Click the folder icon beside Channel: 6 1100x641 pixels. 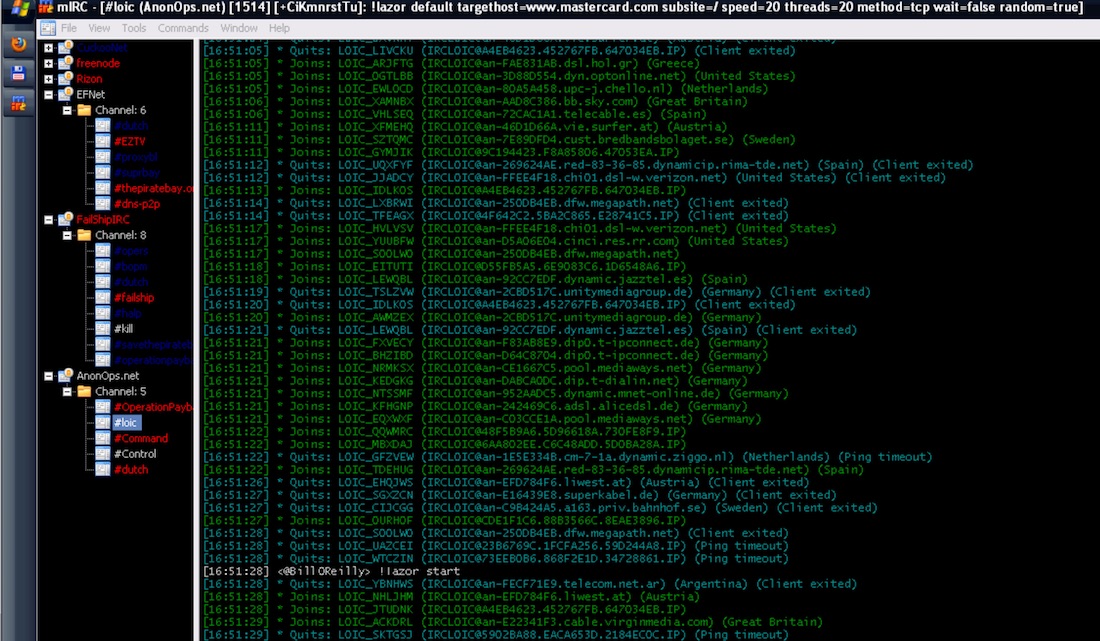(84, 110)
